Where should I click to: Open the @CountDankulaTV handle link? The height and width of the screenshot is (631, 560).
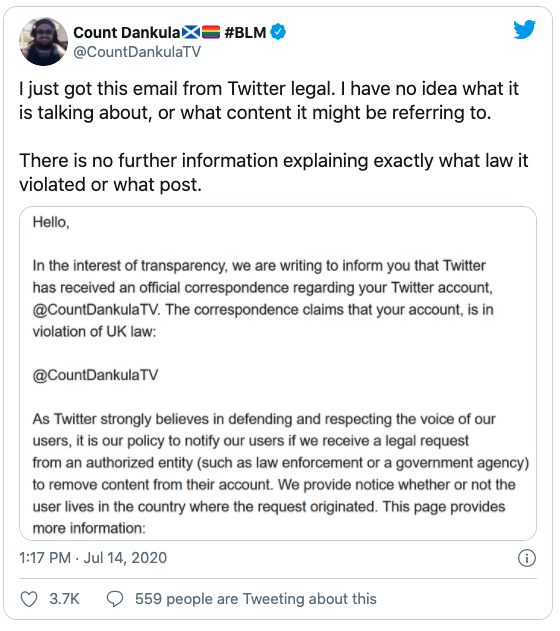137,52
